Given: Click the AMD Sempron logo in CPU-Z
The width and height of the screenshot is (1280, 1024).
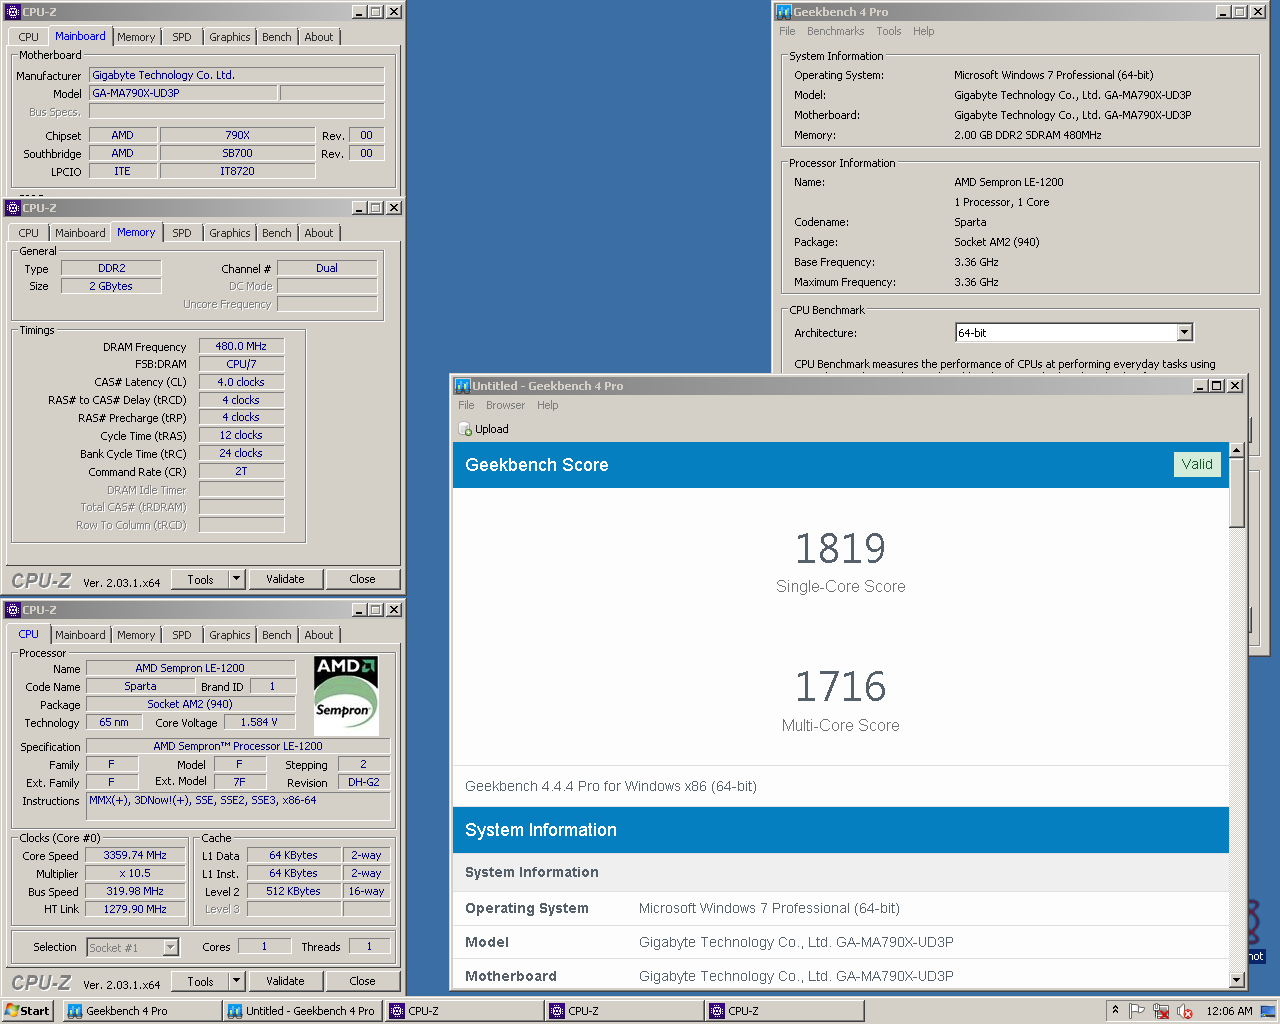Looking at the screenshot, I should (346, 696).
